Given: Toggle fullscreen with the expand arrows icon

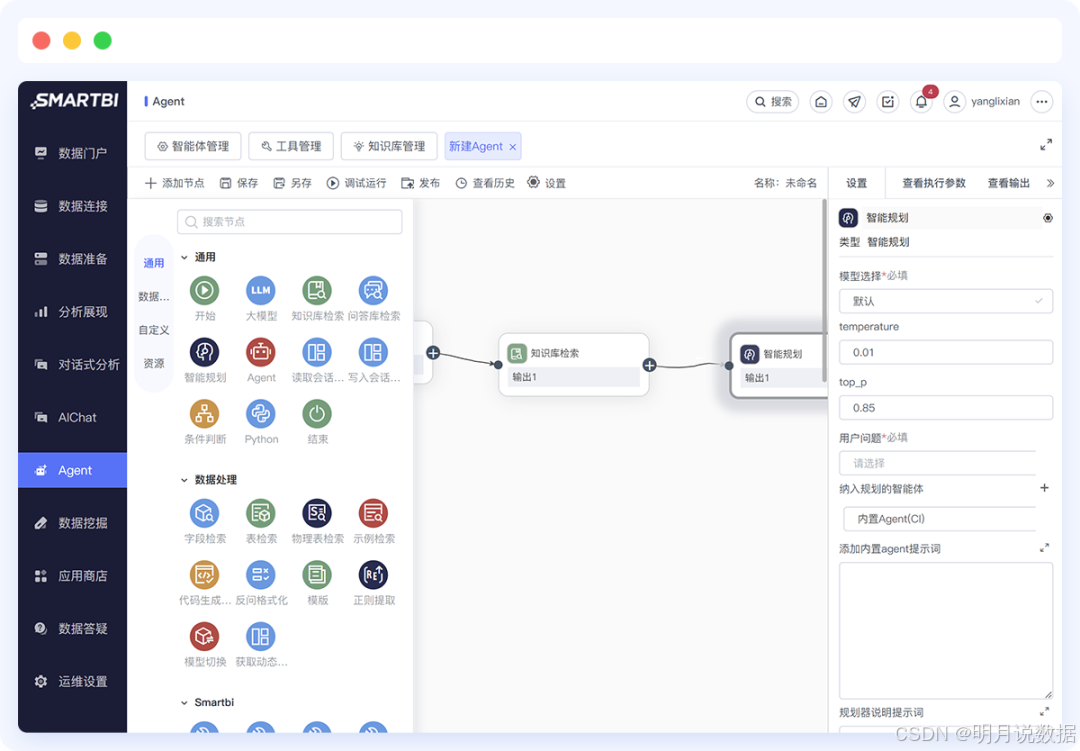Looking at the screenshot, I should coord(1046,145).
